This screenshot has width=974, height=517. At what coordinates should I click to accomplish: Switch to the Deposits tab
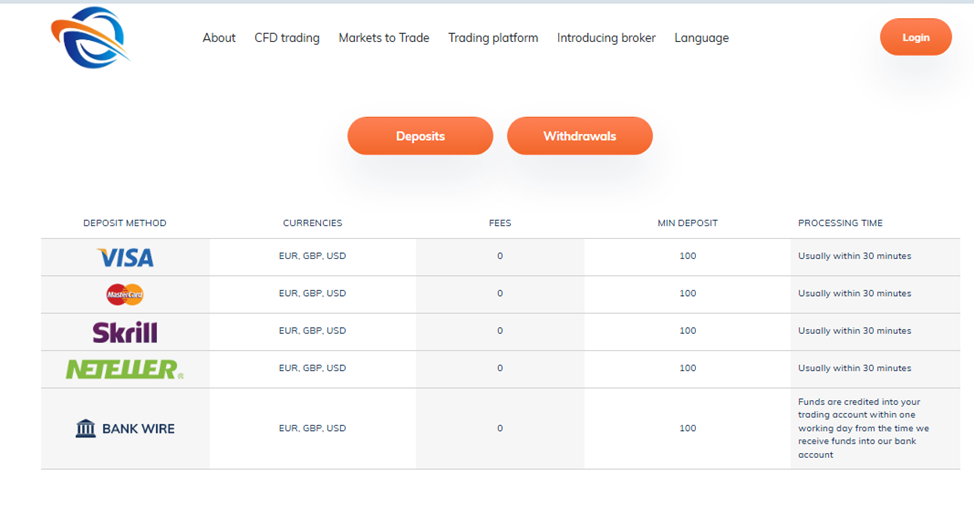pos(420,136)
